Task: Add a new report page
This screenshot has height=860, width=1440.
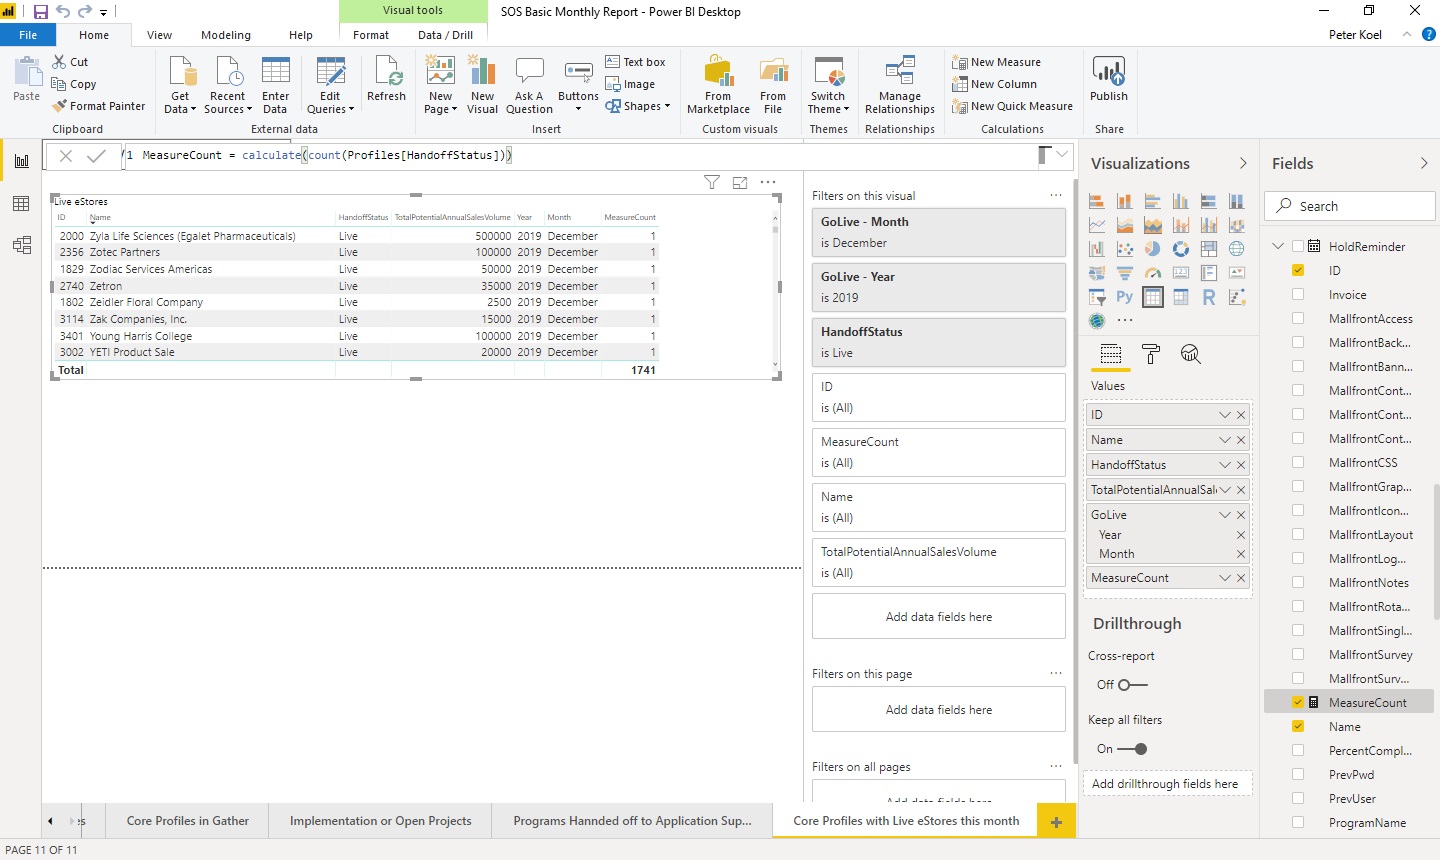Action: point(1056,822)
